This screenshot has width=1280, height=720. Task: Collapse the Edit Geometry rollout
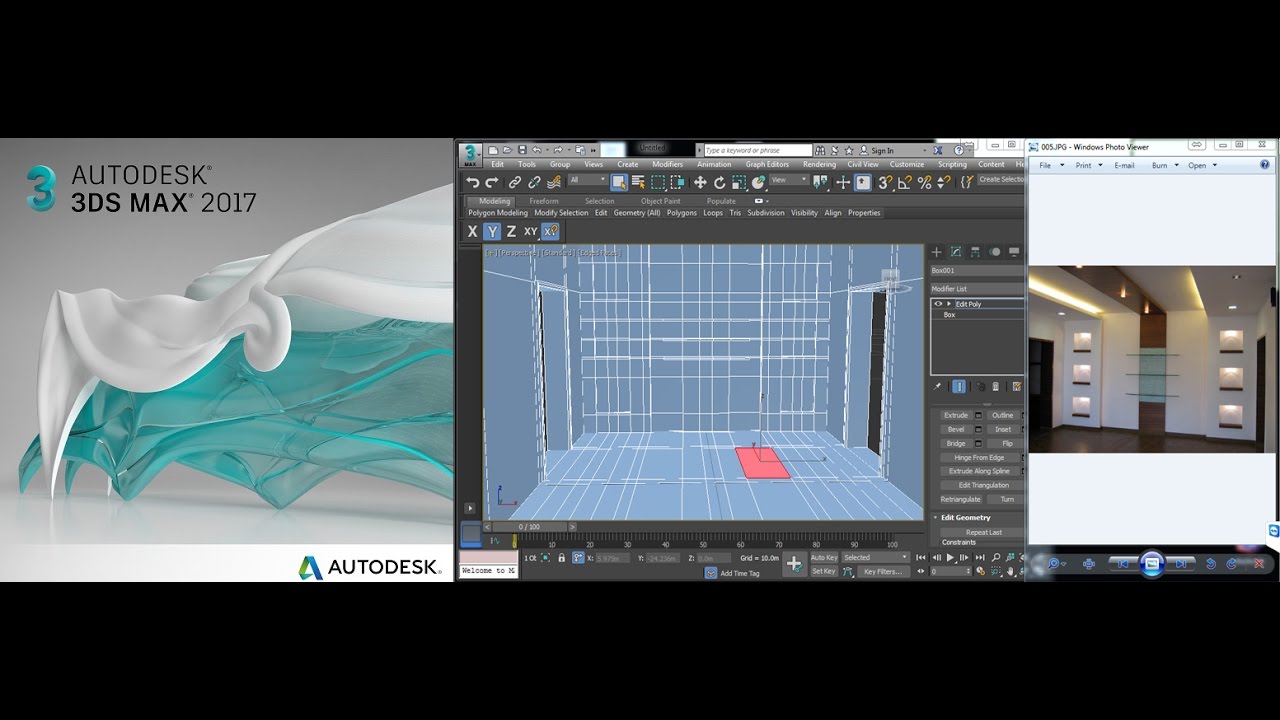(x=965, y=518)
